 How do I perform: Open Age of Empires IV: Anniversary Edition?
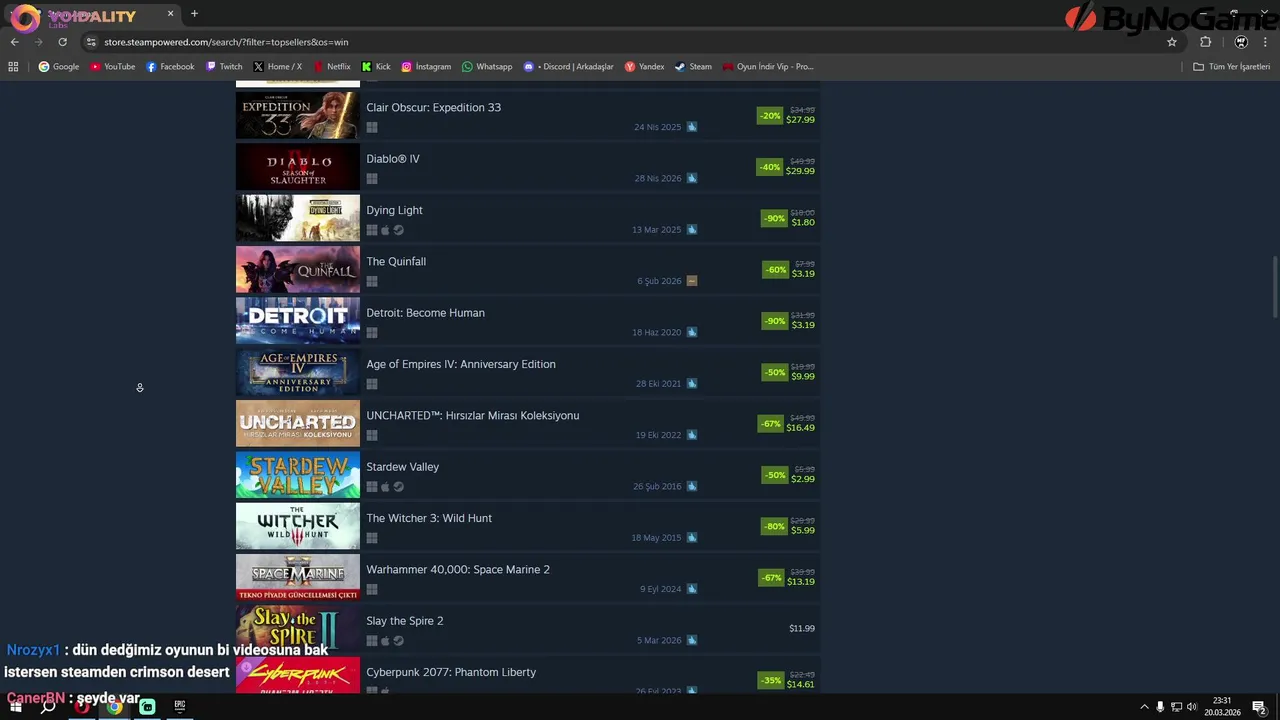[461, 364]
